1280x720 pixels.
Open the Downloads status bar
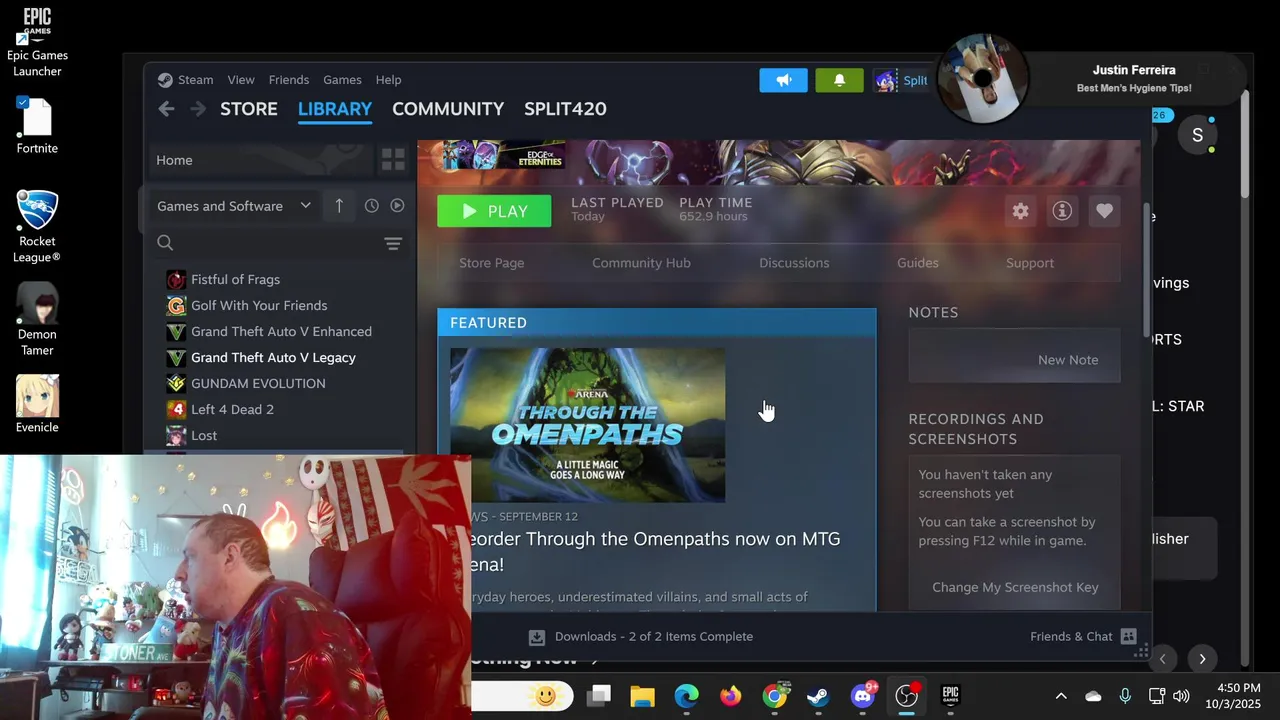point(641,636)
